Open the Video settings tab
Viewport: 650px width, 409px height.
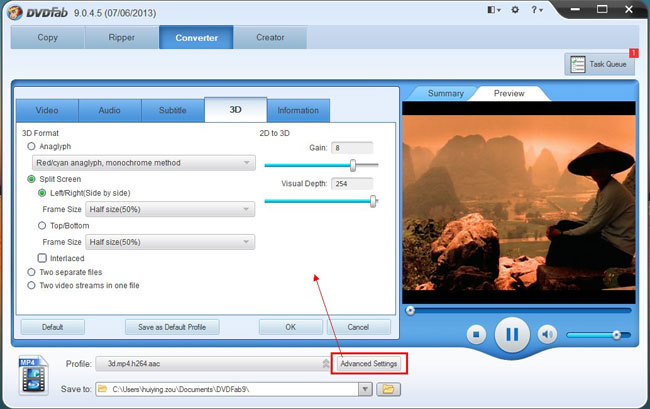coord(47,110)
